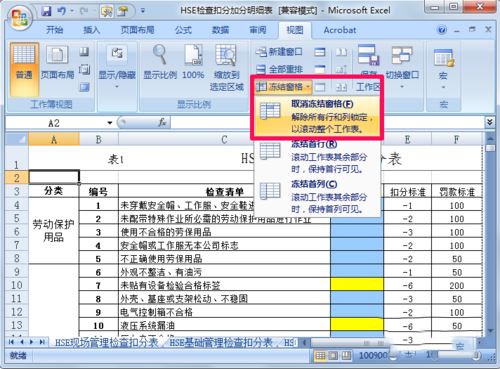Image resolution: width=500 pixels, height=369 pixels.
Task: Select 普通 normal workbook view
Action: point(24,69)
